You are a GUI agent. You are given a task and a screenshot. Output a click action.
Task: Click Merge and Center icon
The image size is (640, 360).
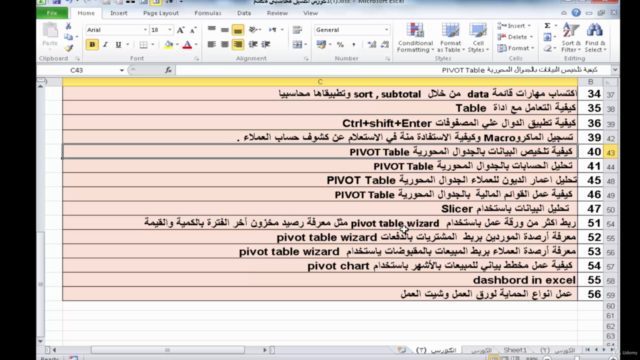coord(298,44)
